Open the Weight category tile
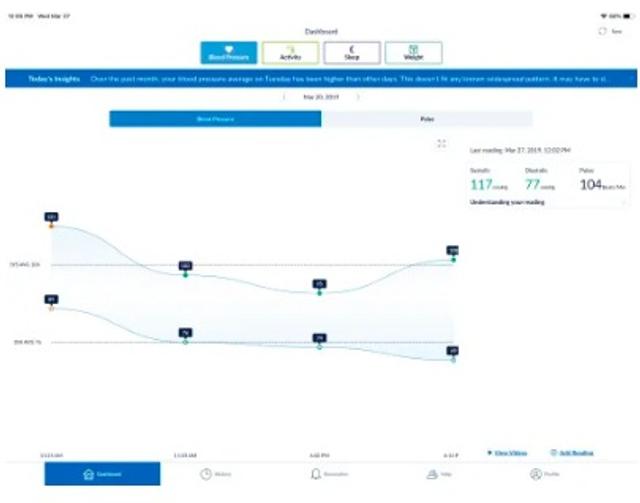This screenshot has width=640, height=503. pos(413,53)
